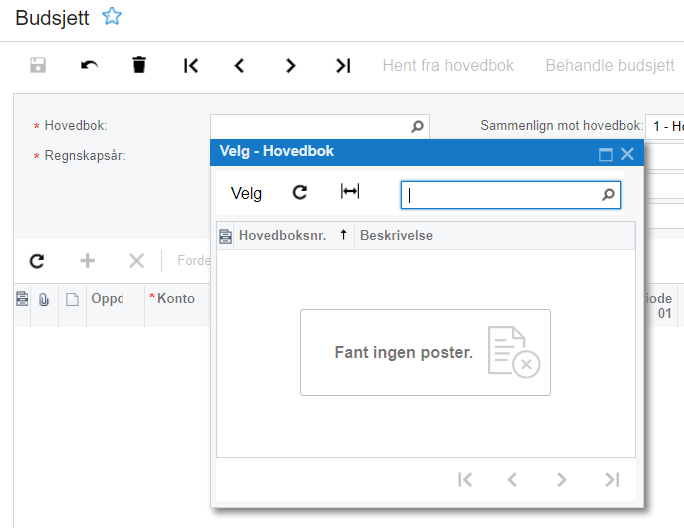684x528 pixels.
Task: Close the Velg - Hovedbok dialog
Action: pyautogui.click(x=627, y=154)
